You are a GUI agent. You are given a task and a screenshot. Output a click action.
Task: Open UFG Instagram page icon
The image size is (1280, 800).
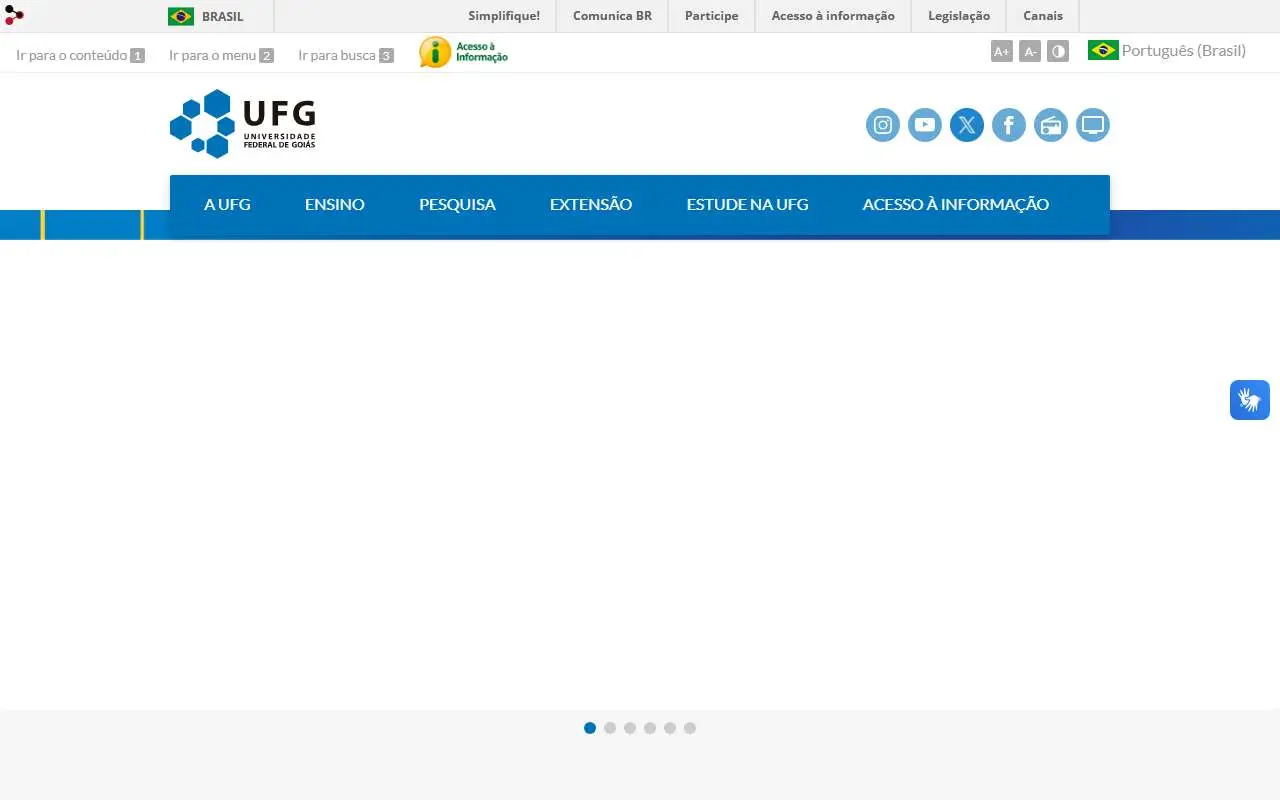[883, 125]
